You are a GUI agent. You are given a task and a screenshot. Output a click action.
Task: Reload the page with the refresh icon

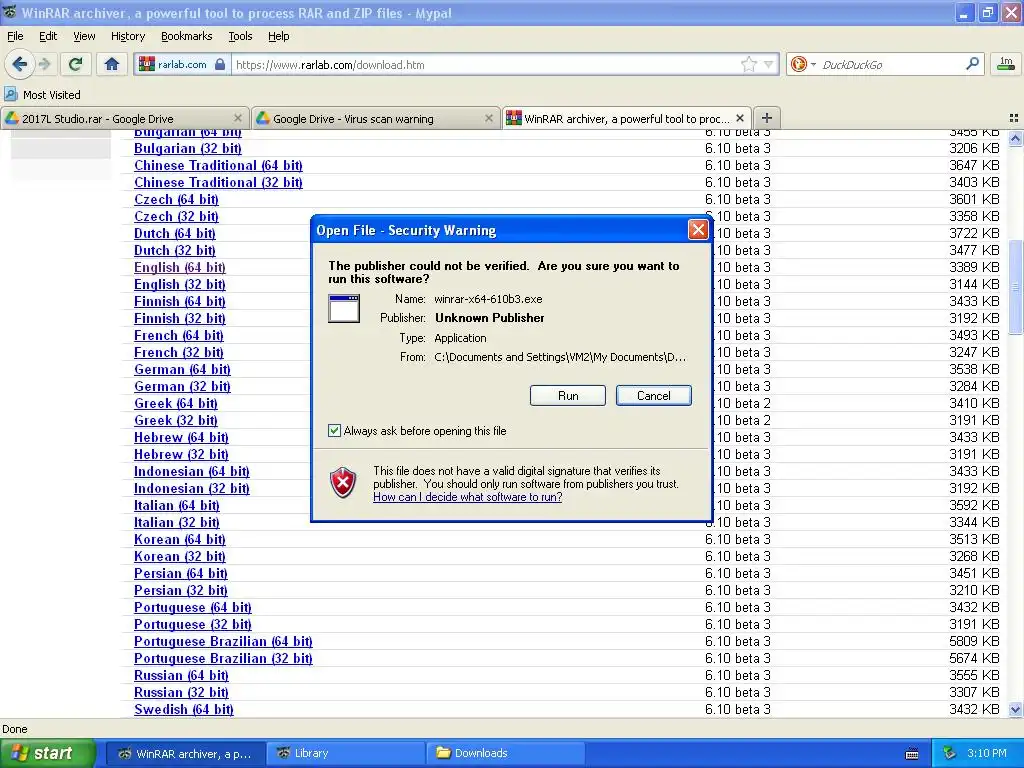pyautogui.click(x=75, y=64)
